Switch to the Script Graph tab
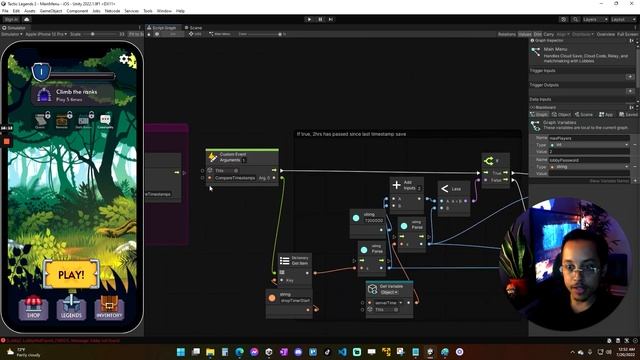Image resolution: width=640 pixels, height=360 pixels. (162, 28)
